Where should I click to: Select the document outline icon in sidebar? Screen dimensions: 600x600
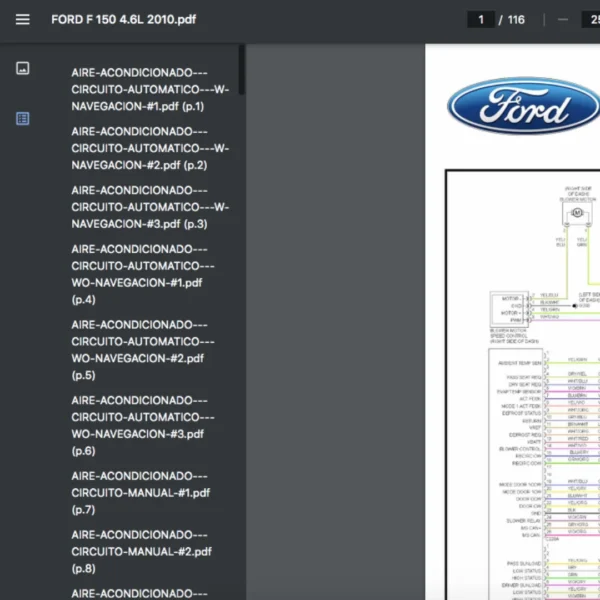[x=23, y=118]
